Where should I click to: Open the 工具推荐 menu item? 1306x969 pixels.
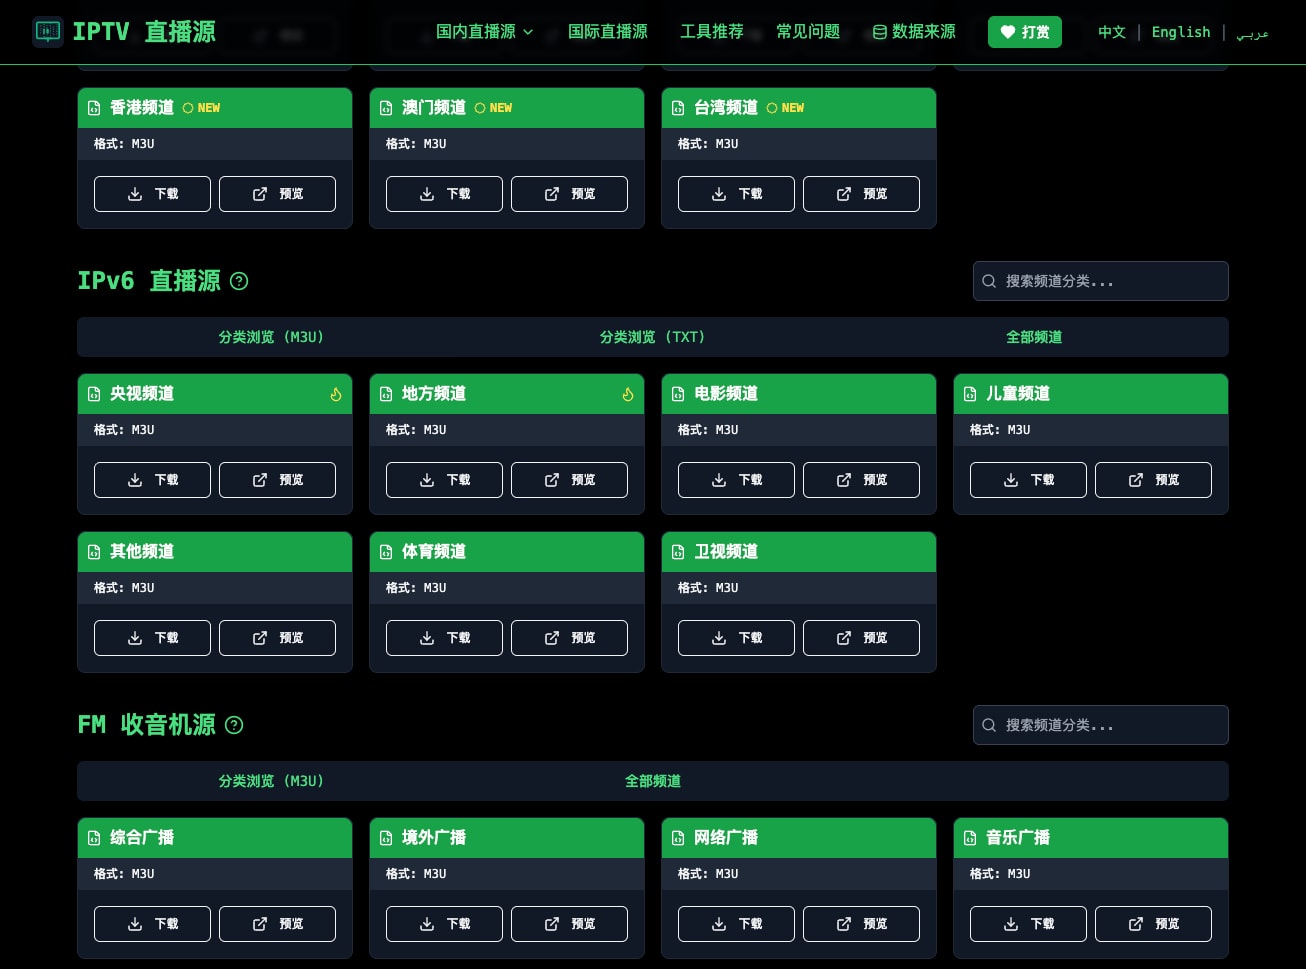click(x=712, y=32)
